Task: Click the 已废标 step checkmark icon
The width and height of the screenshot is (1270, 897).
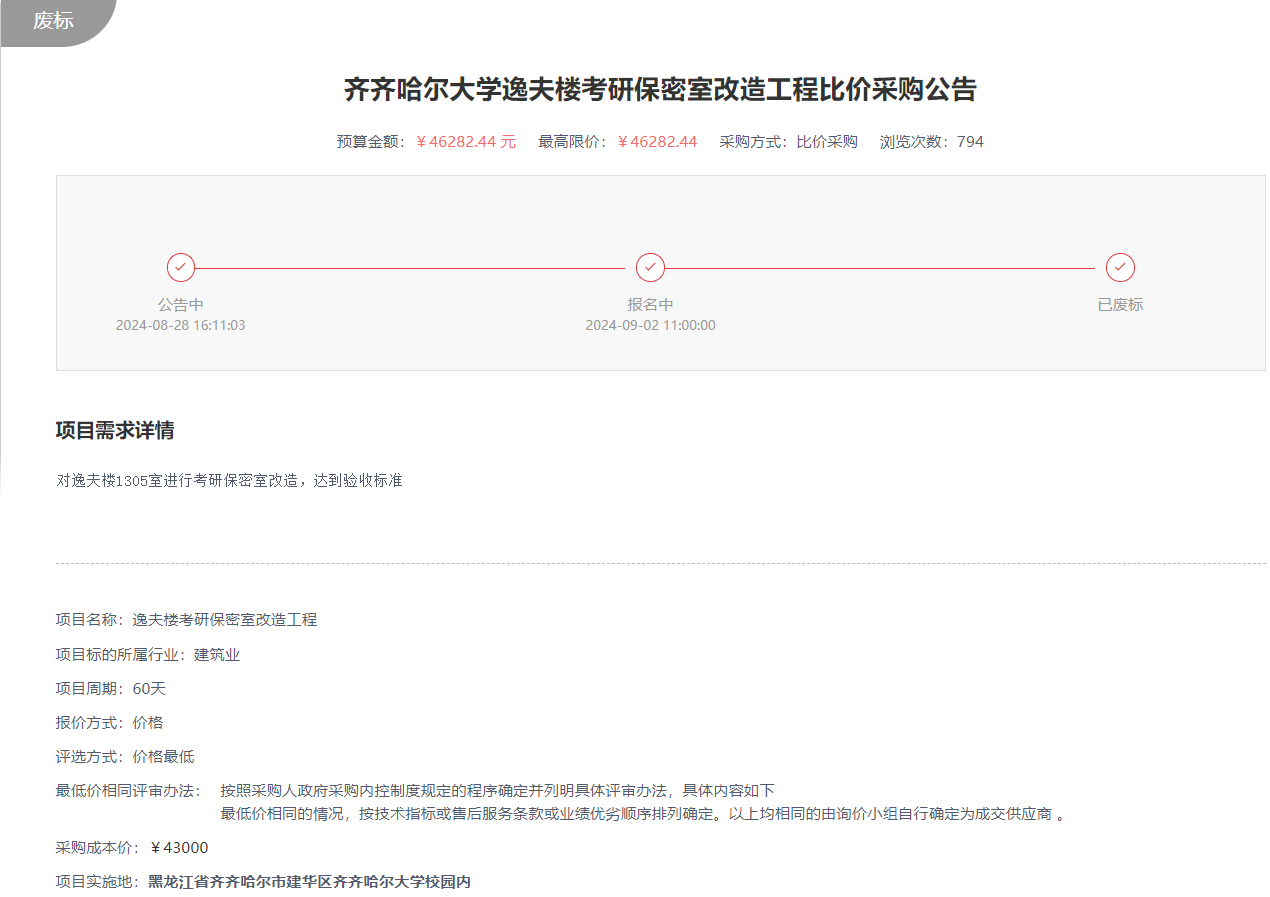Action: tap(1120, 268)
